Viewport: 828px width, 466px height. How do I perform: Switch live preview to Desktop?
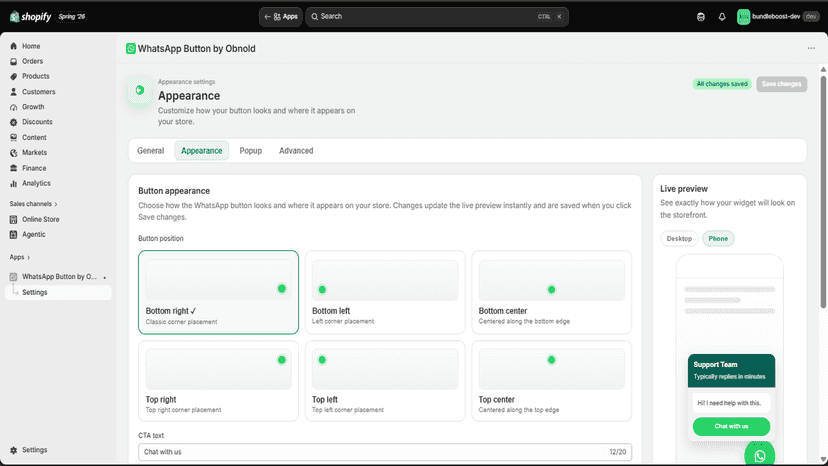click(679, 239)
